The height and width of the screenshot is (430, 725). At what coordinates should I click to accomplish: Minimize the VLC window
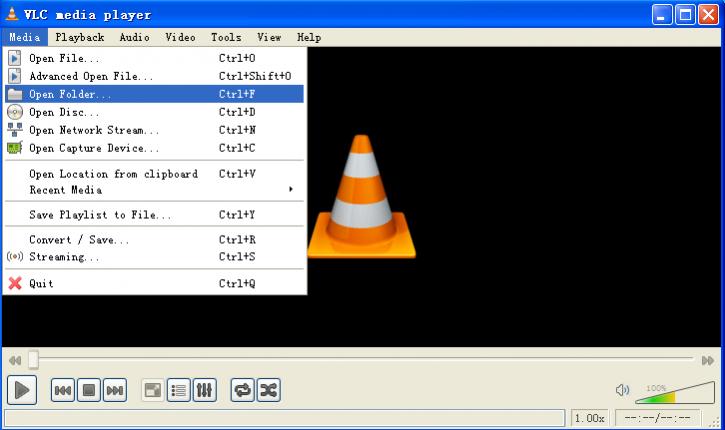coord(662,15)
